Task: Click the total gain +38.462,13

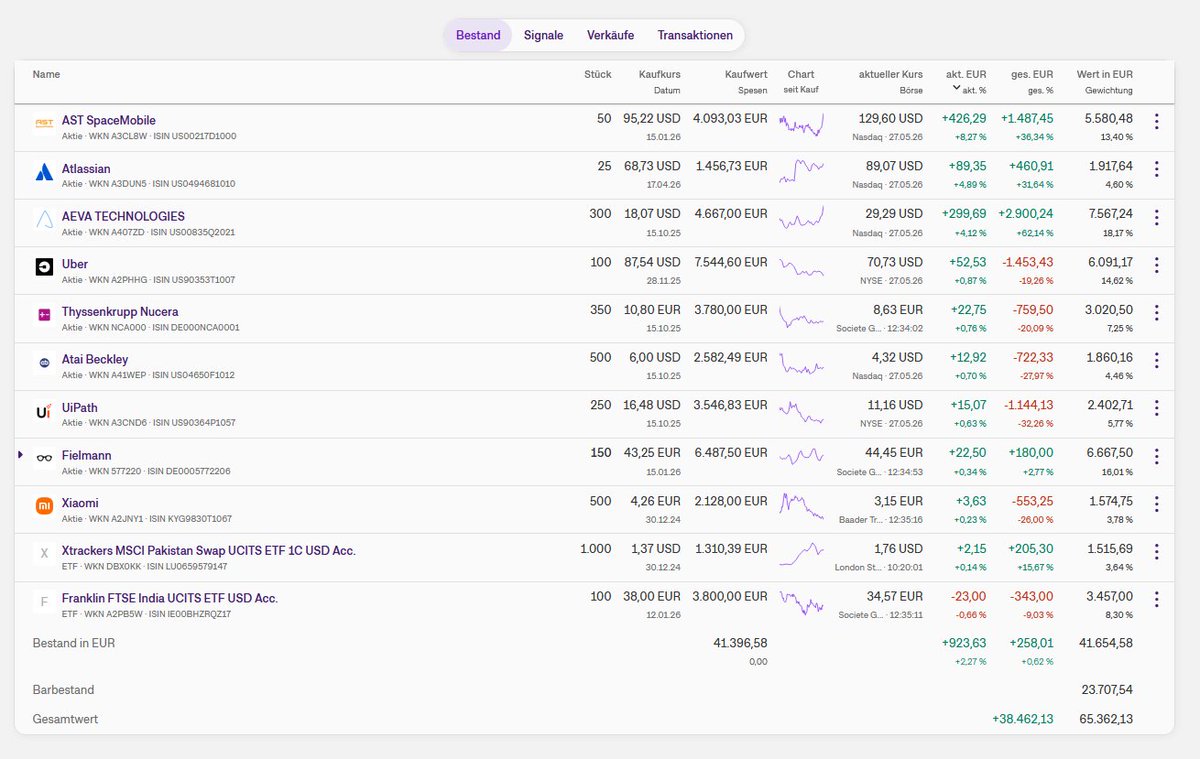Action: [1023, 719]
